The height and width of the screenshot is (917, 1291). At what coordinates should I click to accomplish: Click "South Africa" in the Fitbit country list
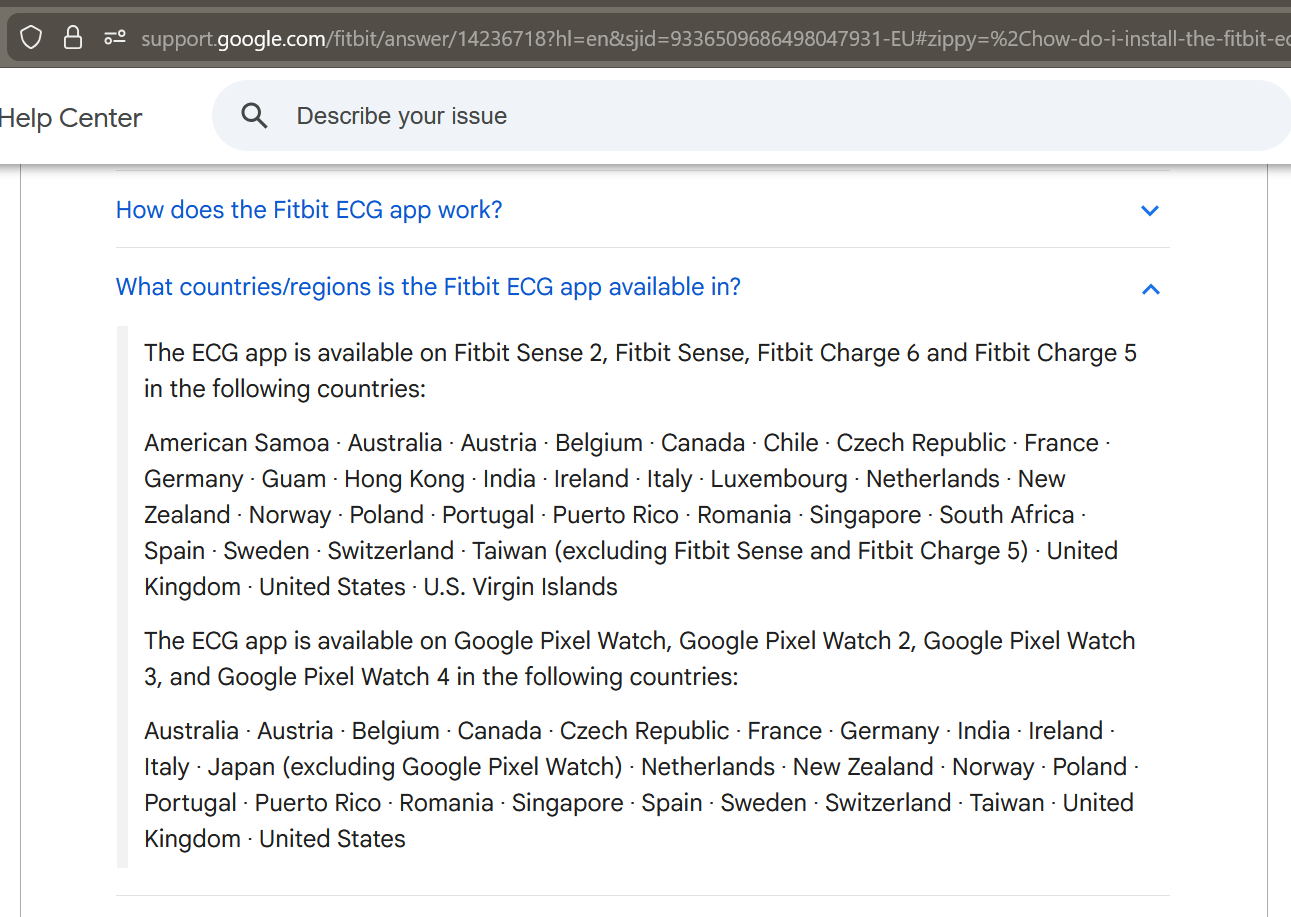click(1006, 515)
